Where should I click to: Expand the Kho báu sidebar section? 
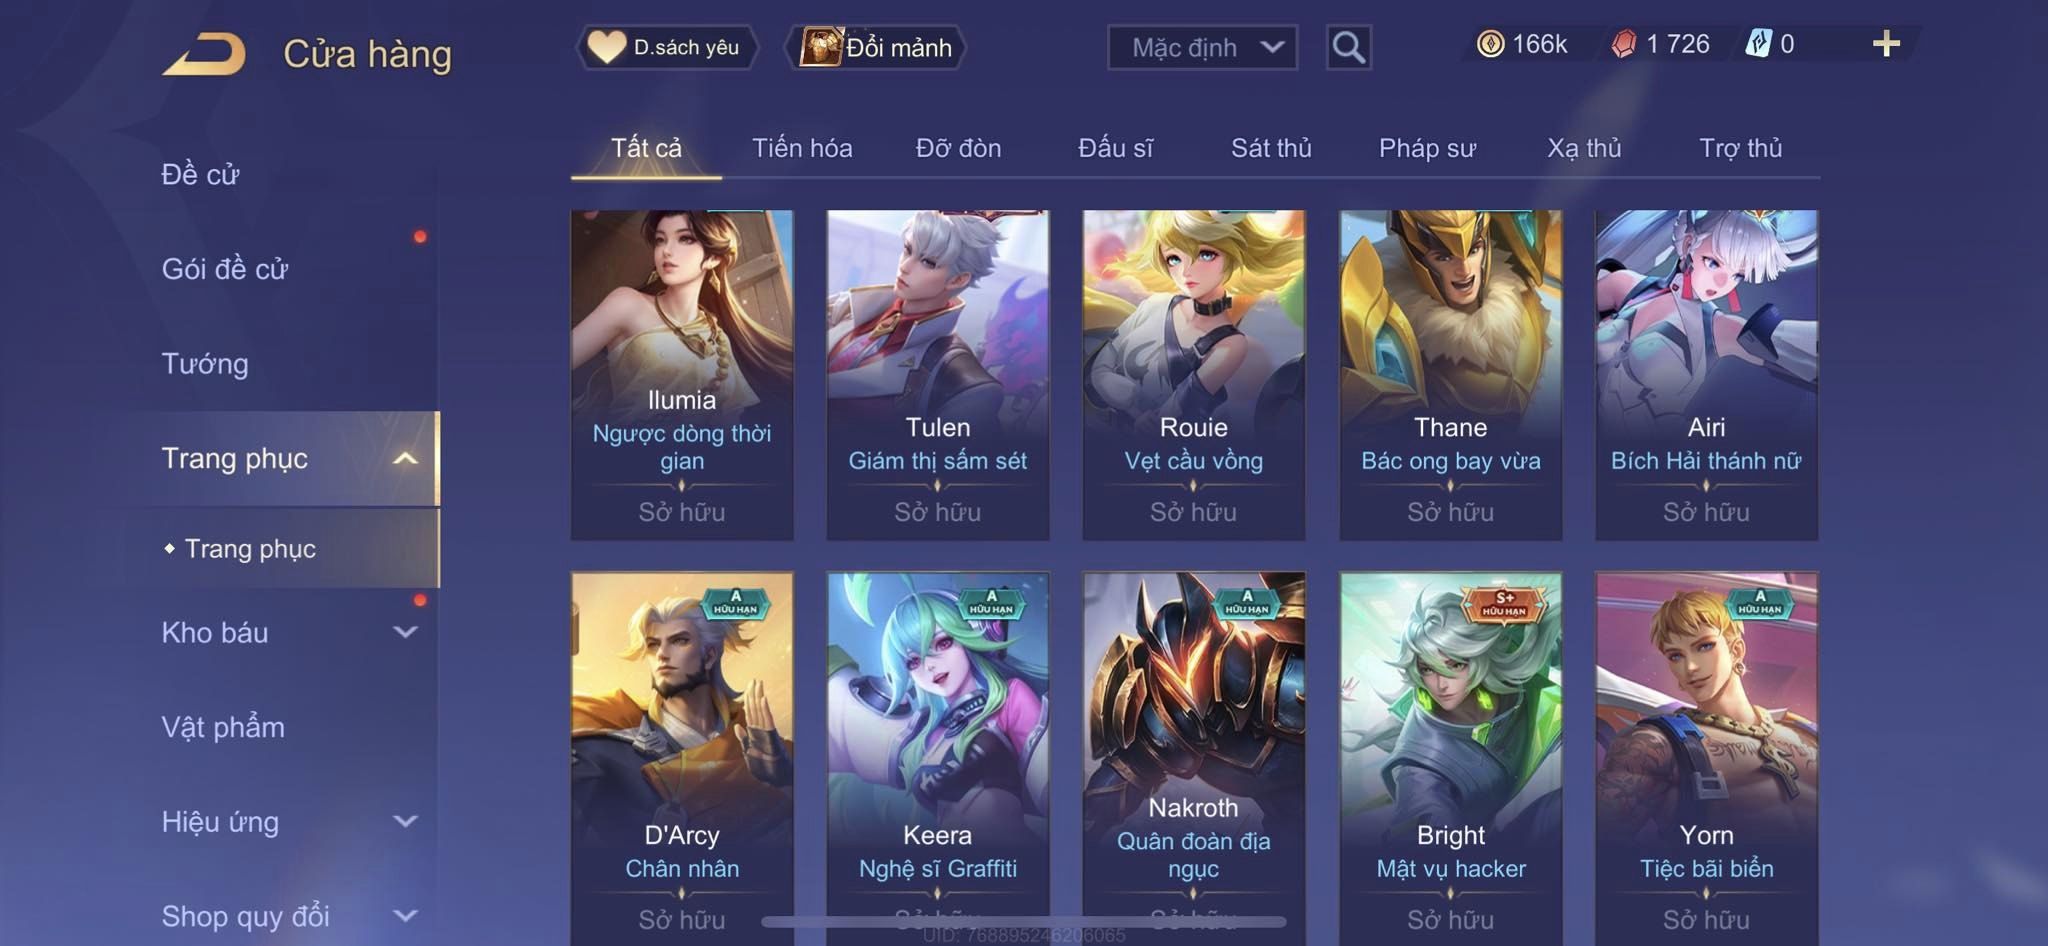point(405,632)
